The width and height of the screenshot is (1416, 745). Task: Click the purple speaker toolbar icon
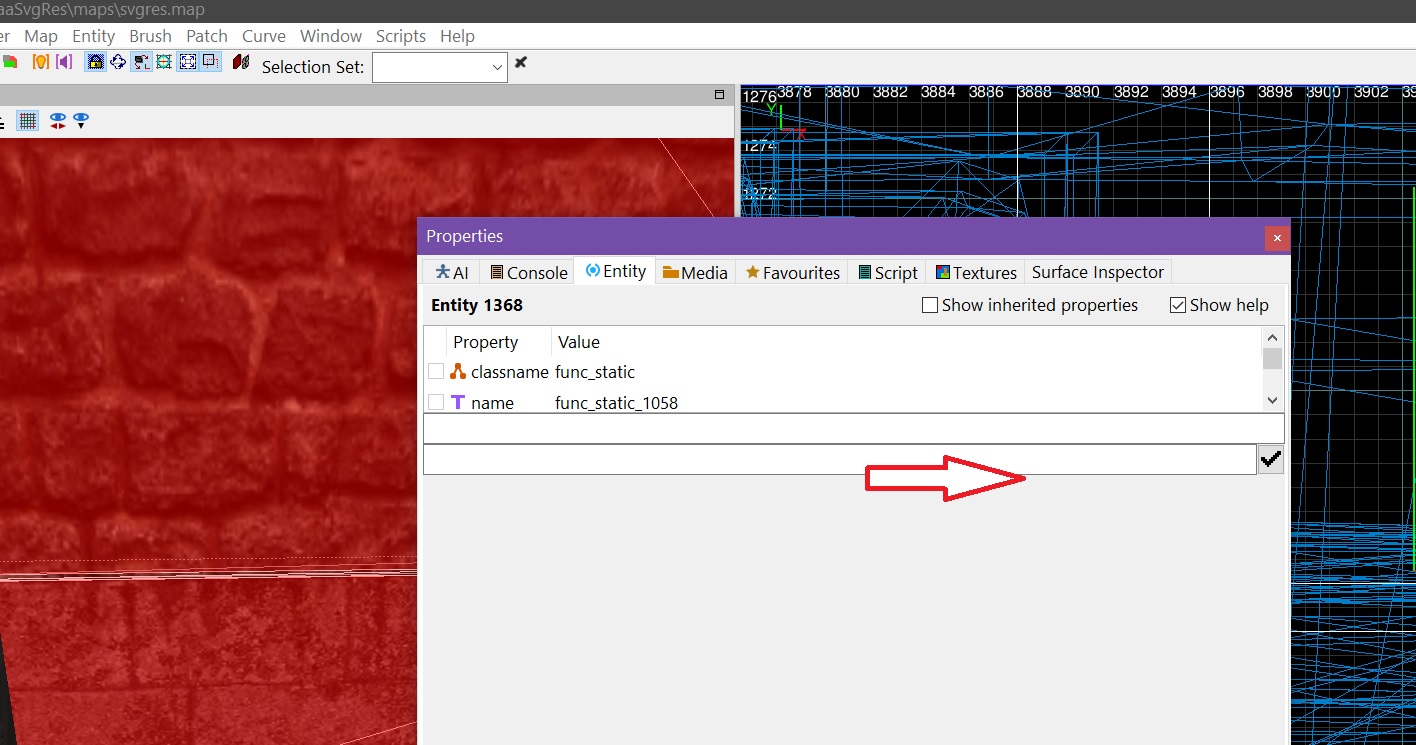[x=65, y=62]
